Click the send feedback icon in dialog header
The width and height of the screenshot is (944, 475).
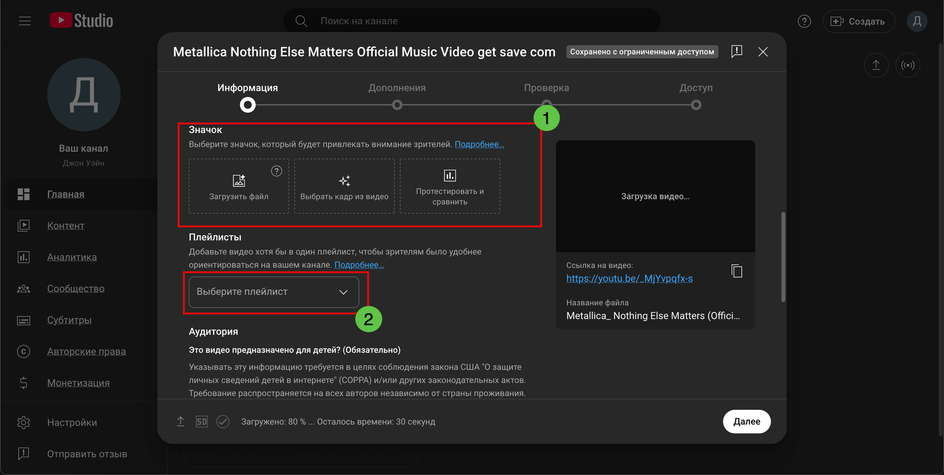pyautogui.click(x=736, y=52)
